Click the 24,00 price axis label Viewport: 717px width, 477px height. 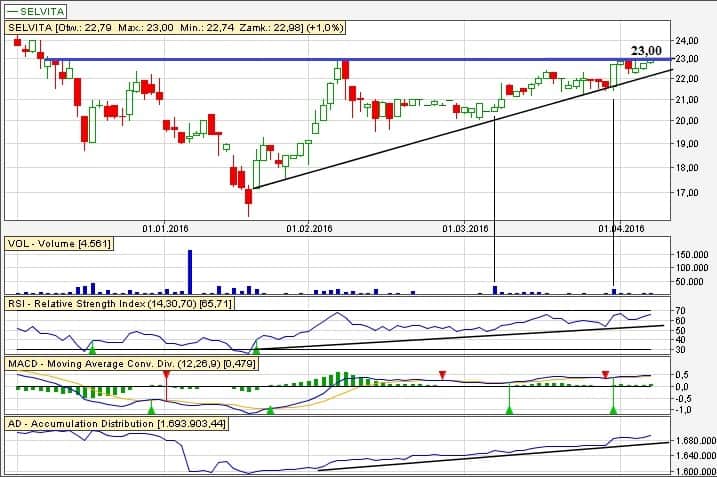coord(687,41)
